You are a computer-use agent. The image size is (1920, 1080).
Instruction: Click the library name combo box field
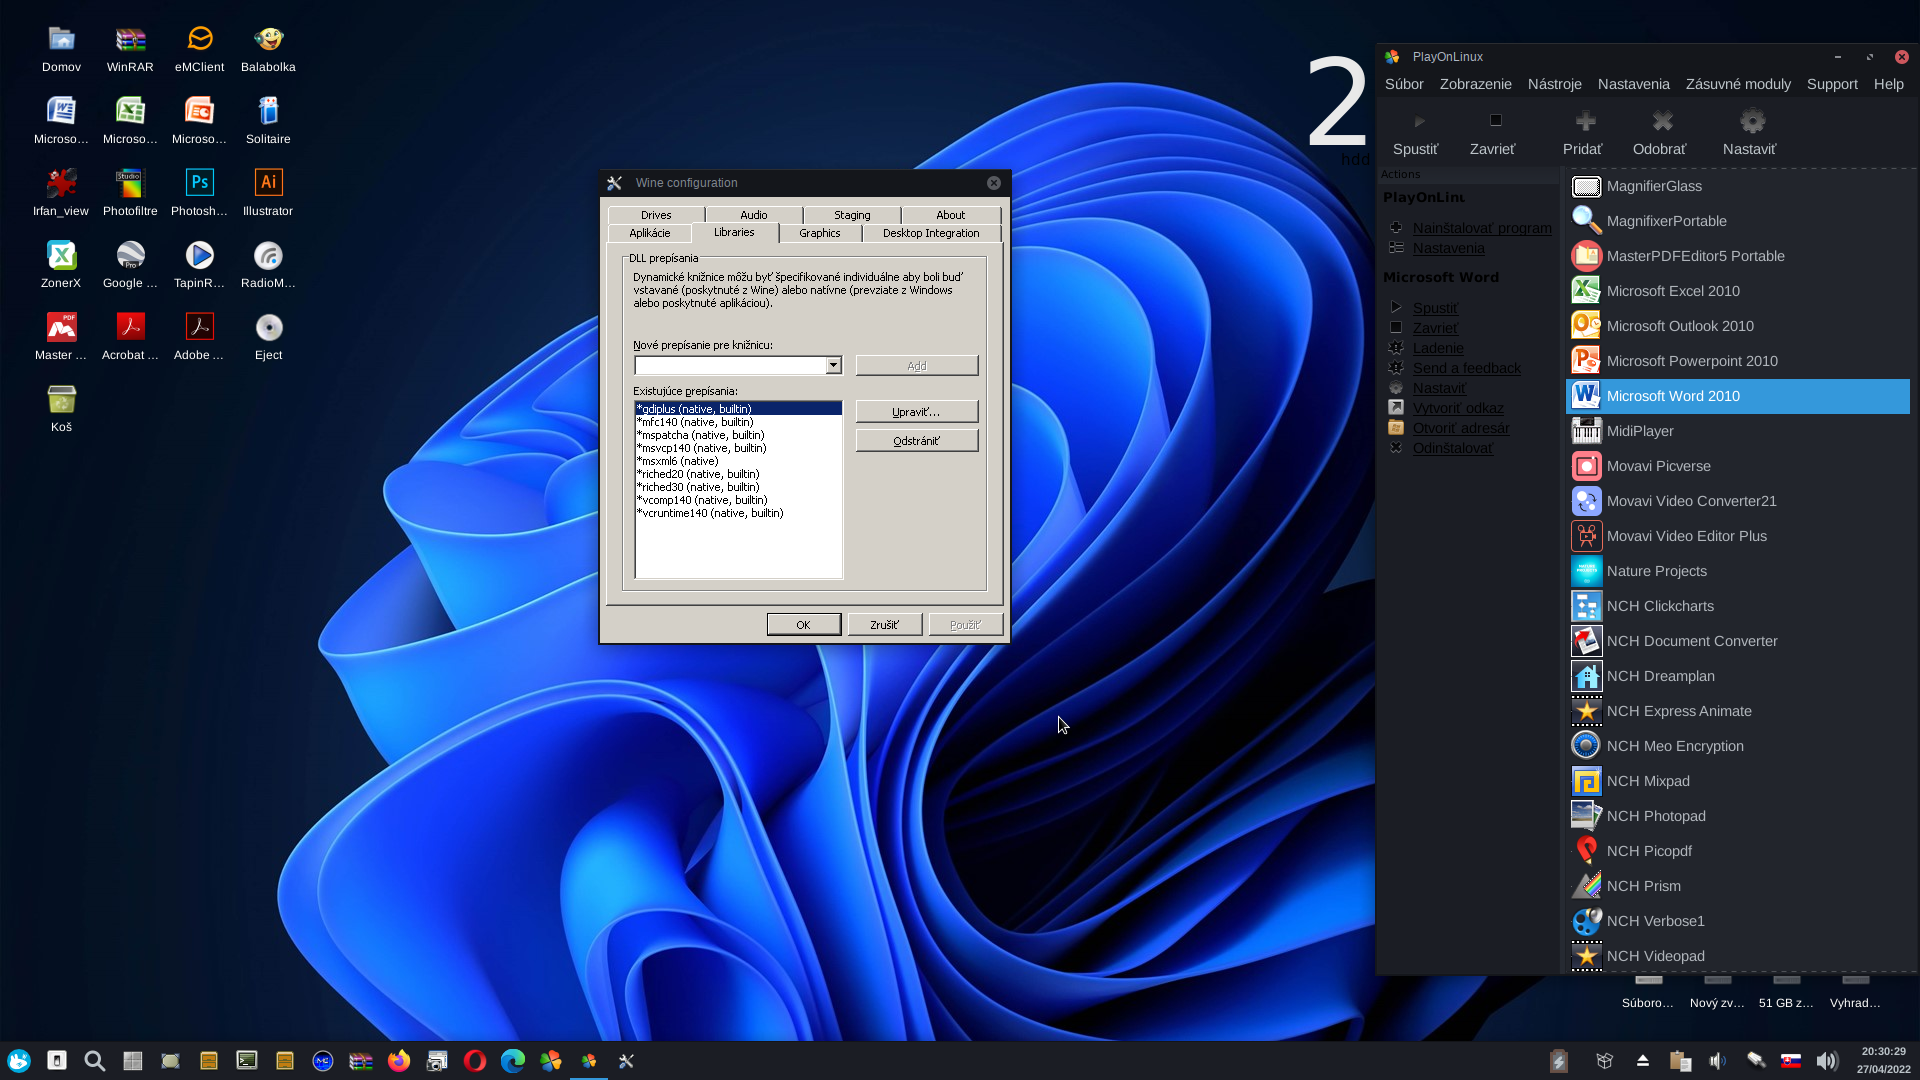coord(730,366)
